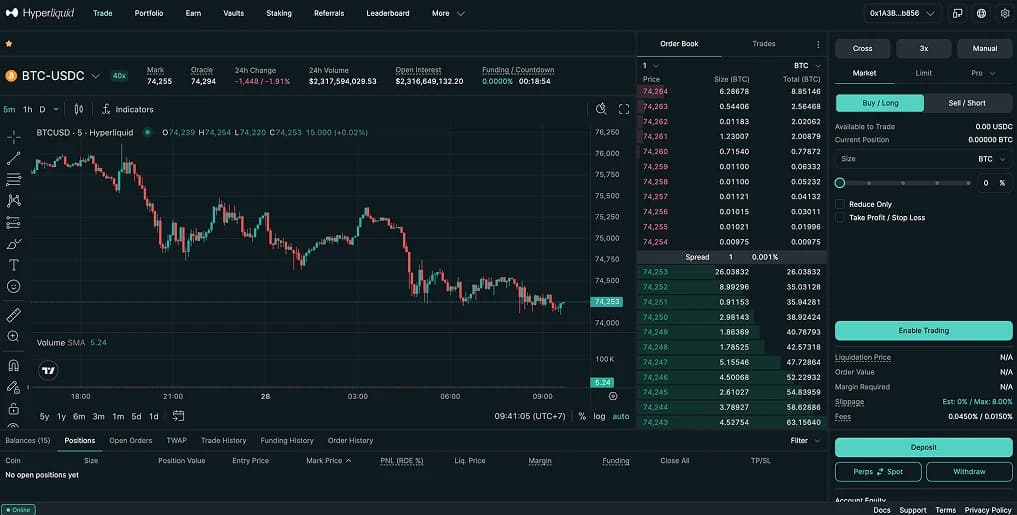Open the settings gear in header
The width and height of the screenshot is (1017, 515).
(x=1005, y=13)
